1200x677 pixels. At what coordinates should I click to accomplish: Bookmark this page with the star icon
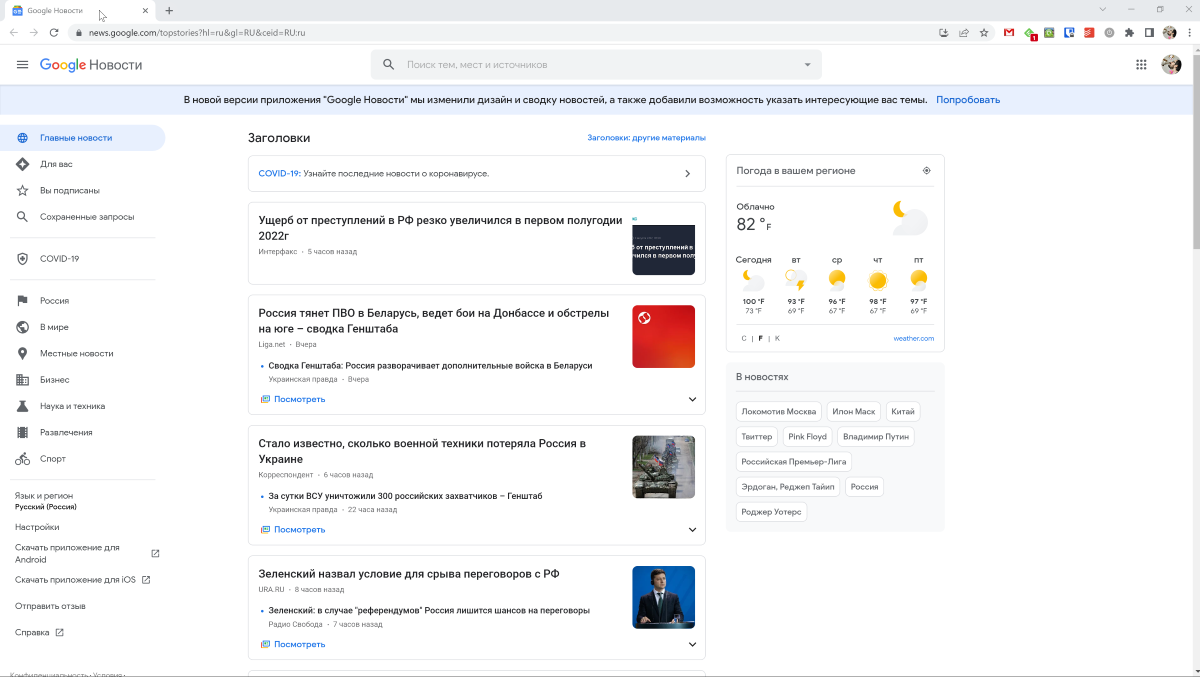point(984,33)
